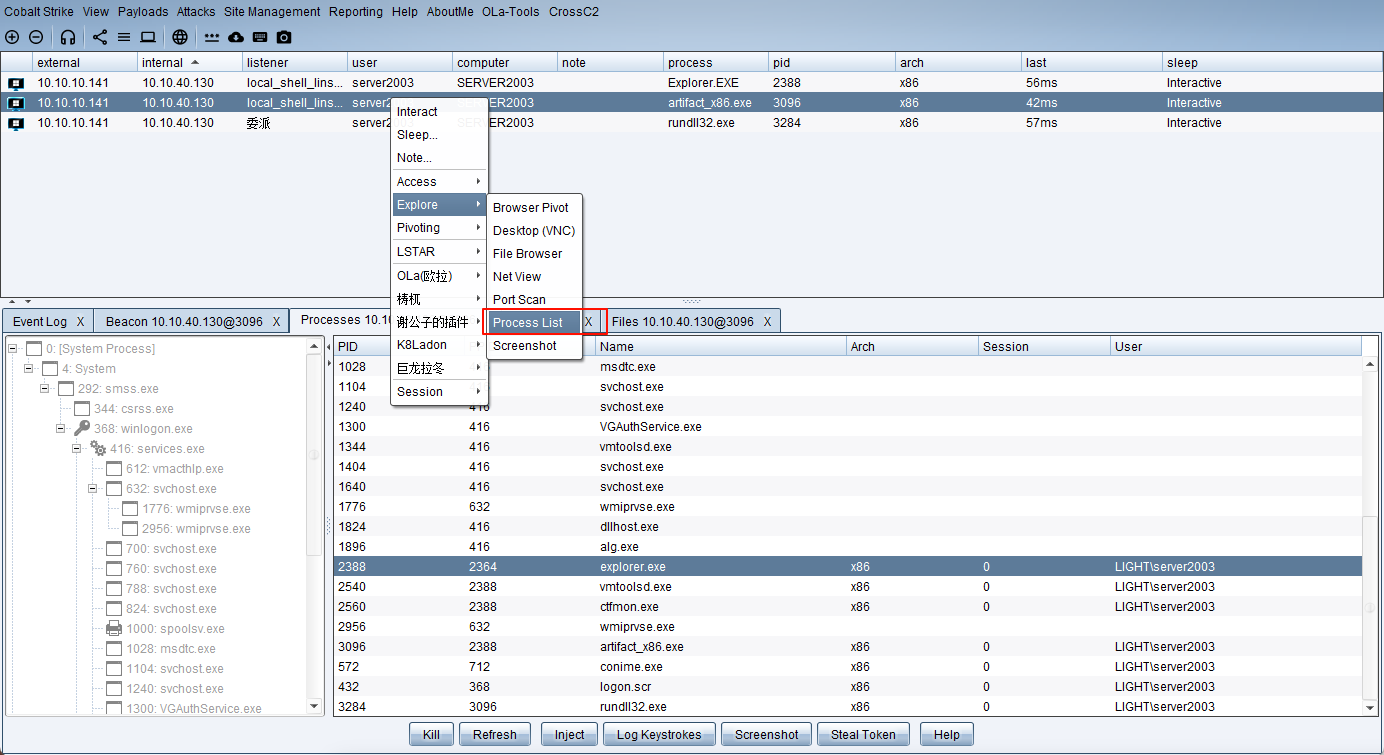Click the Help button at bottom
1384x755 pixels.
click(x=947, y=735)
